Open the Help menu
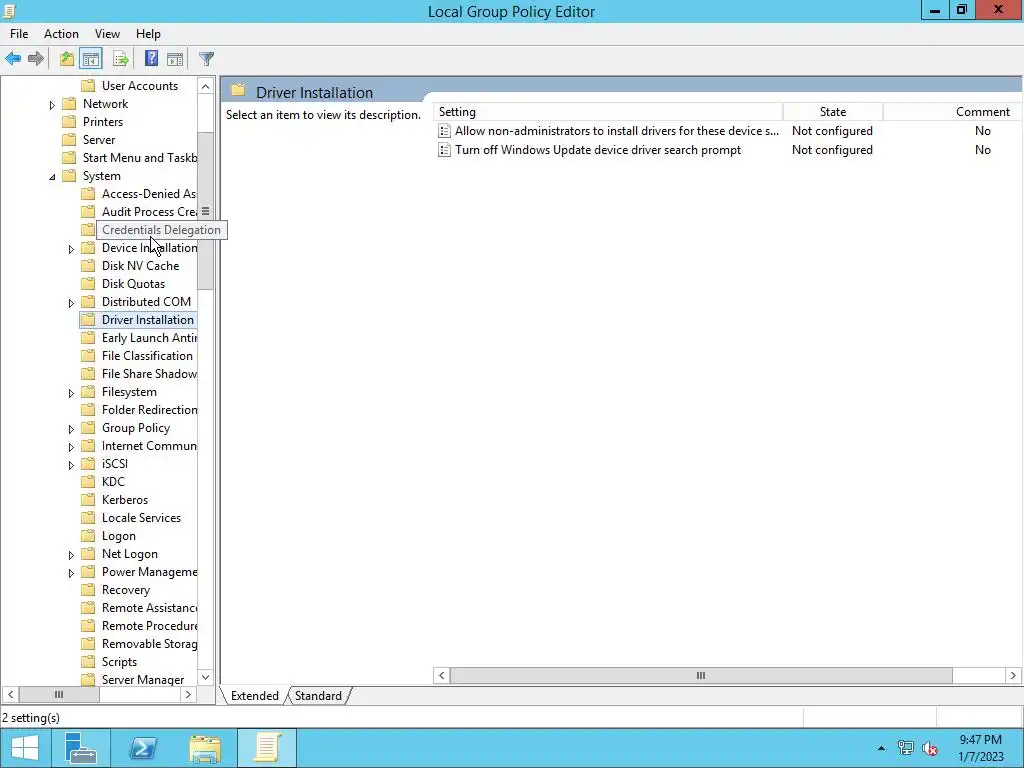 [x=148, y=34]
